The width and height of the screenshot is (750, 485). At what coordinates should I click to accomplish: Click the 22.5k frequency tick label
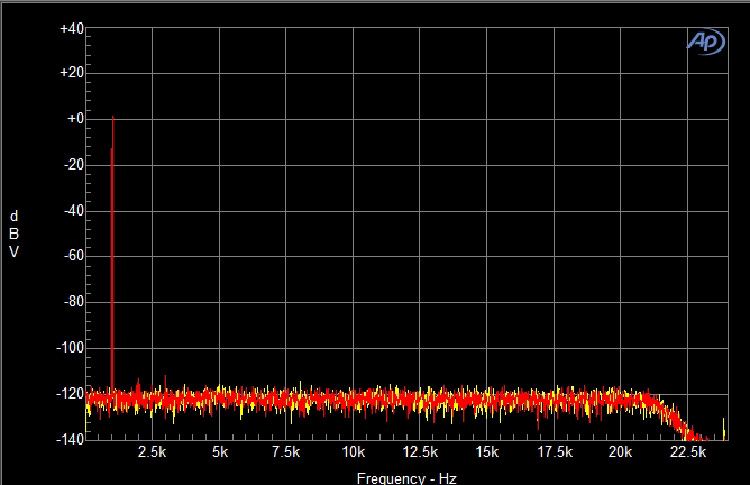[x=688, y=453]
